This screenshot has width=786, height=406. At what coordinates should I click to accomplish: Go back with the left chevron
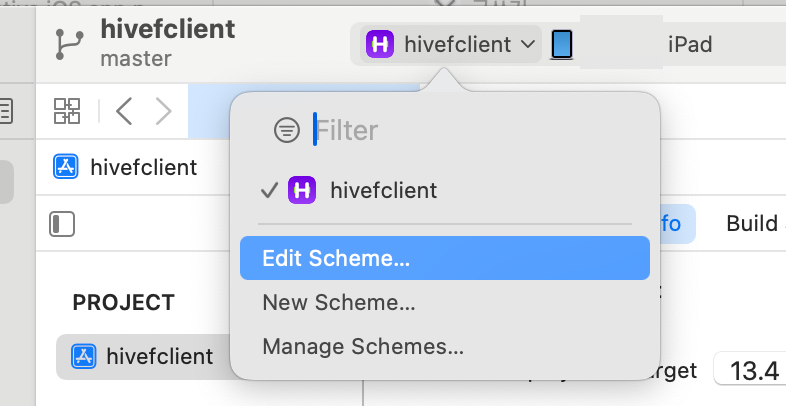click(124, 111)
